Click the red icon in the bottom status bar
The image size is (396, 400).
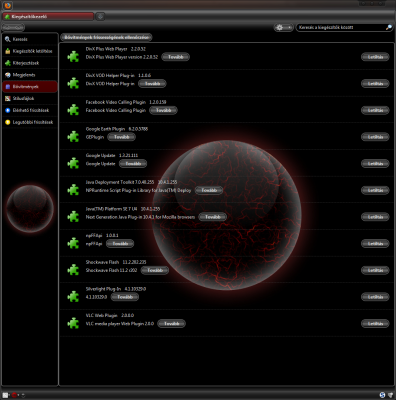click(14, 395)
